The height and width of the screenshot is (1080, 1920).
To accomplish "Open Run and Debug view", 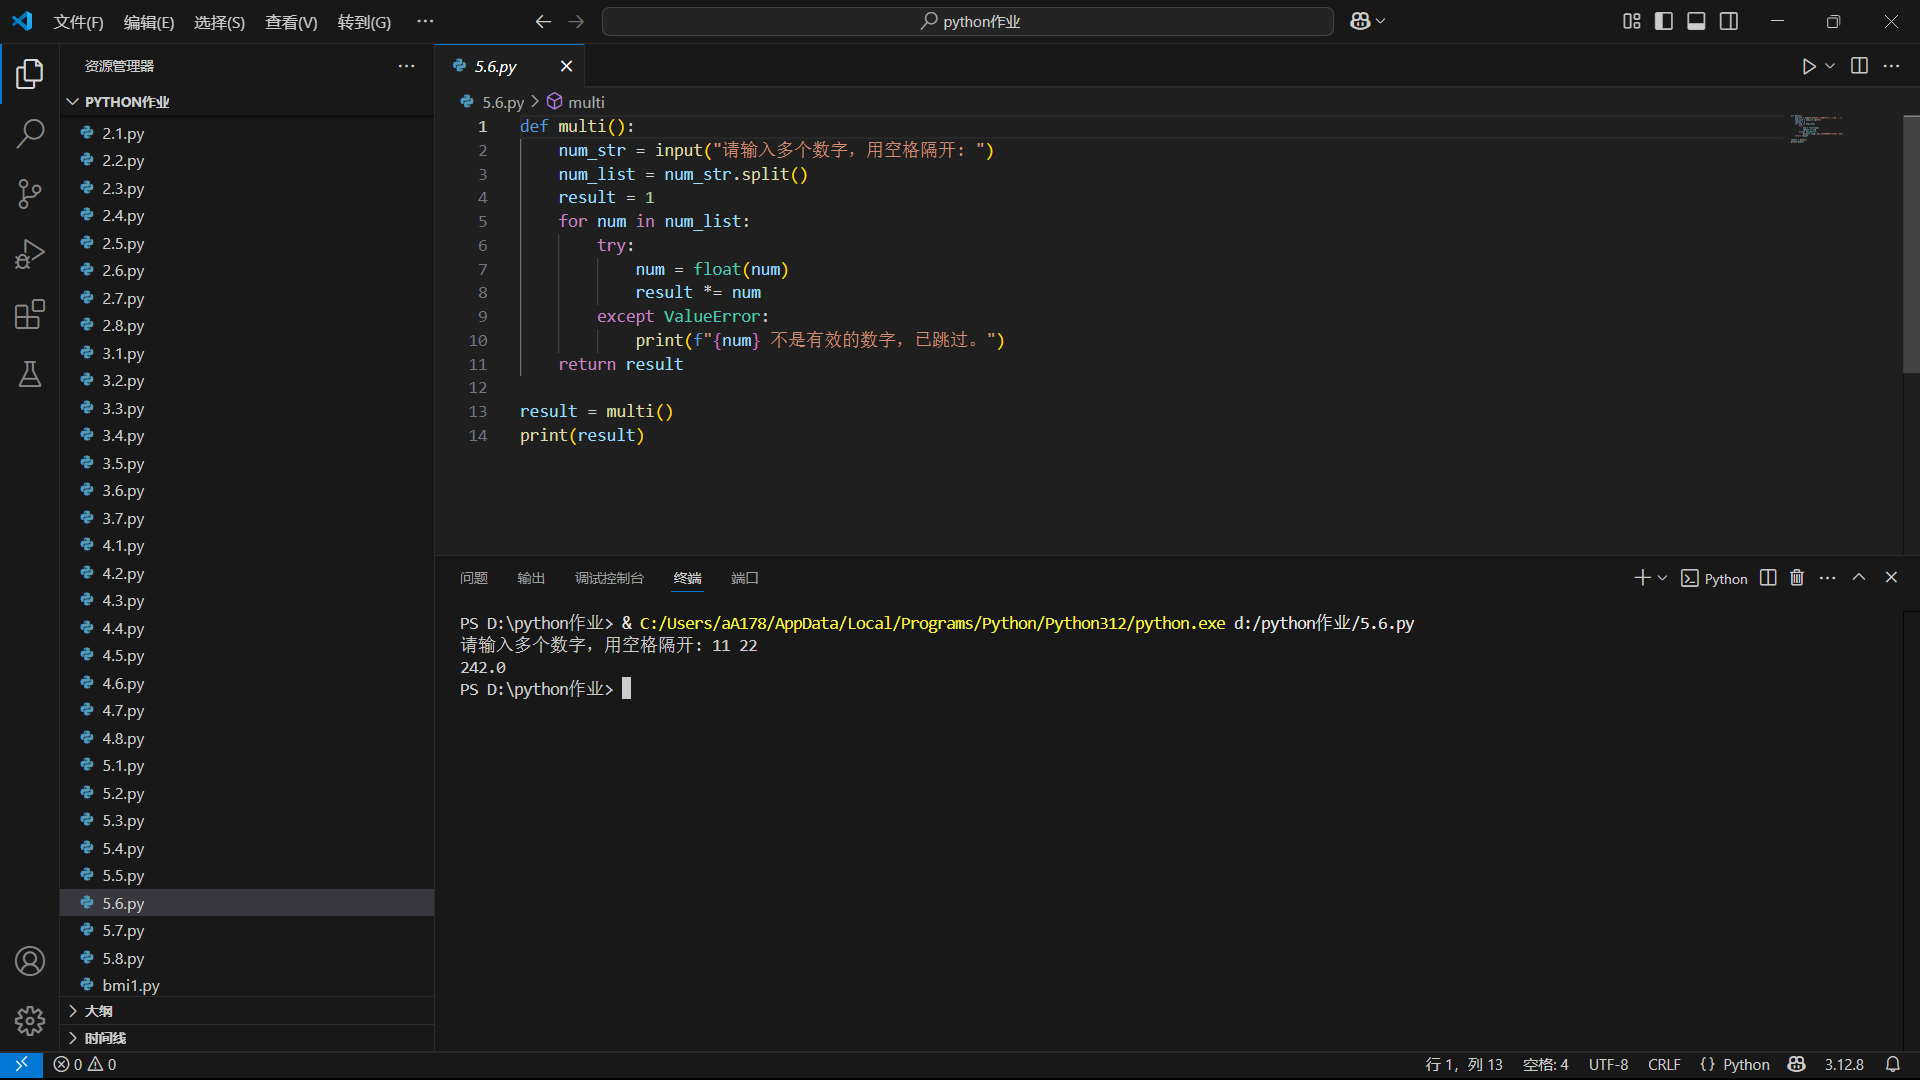I will coord(30,254).
